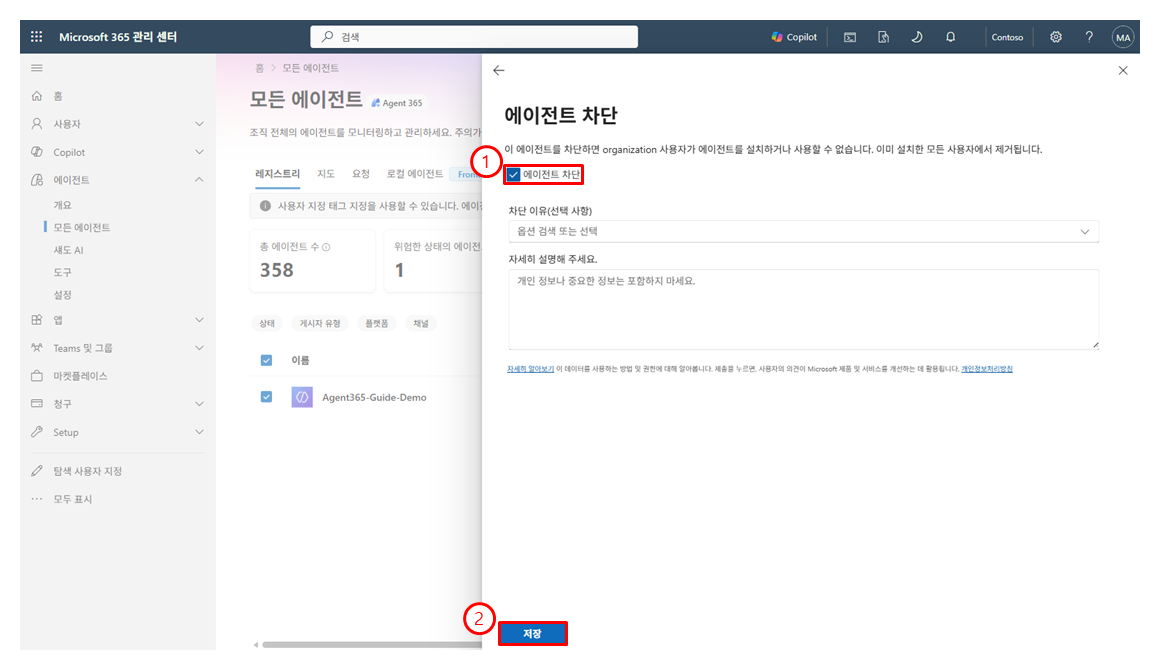Click the help question mark icon
Image resolution: width=1159 pixels, height=668 pixels.
1089,37
